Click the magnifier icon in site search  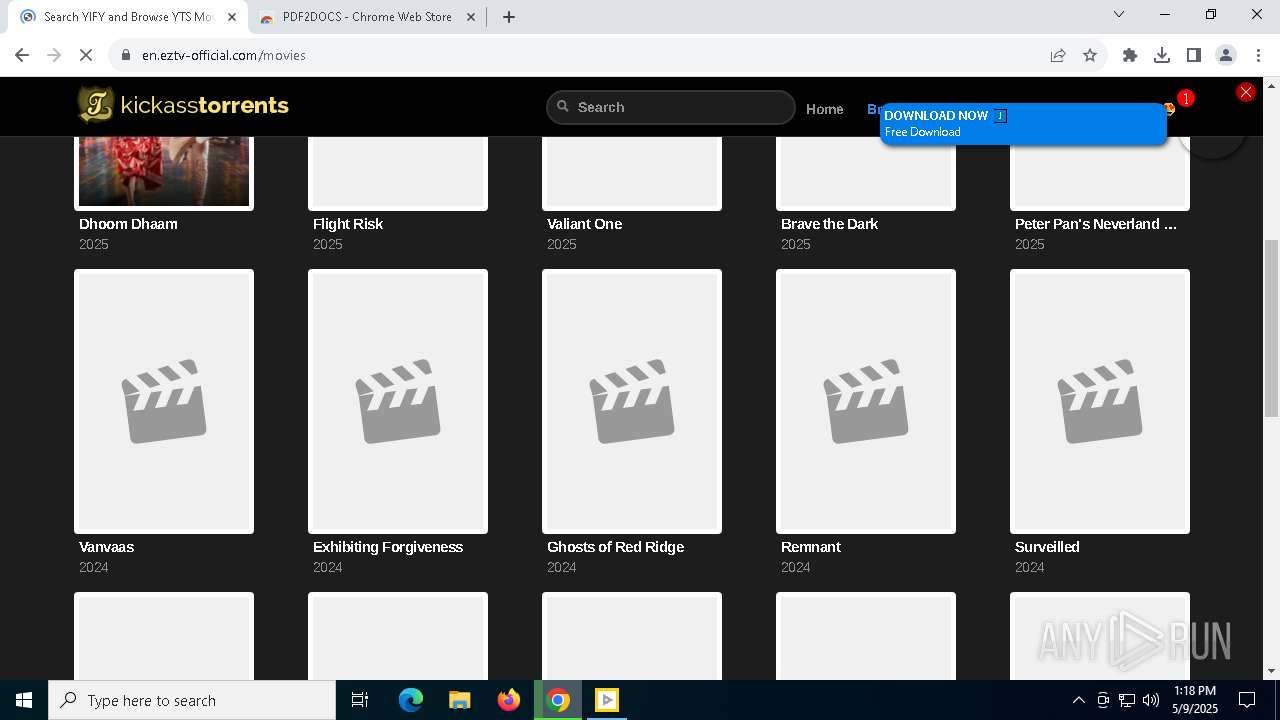[x=563, y=106]
